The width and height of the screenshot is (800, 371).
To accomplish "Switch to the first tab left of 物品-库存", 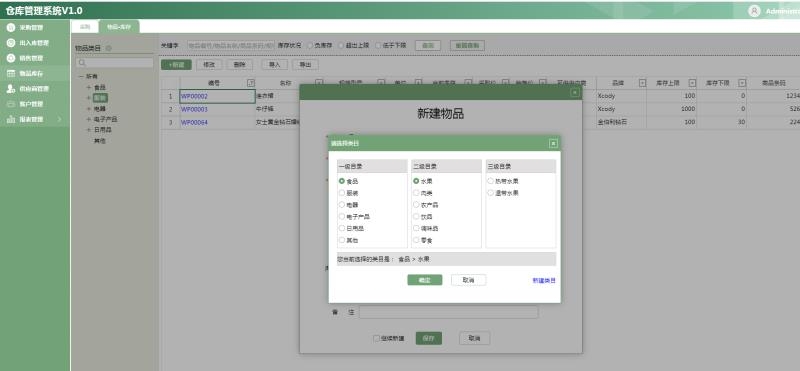I will [x=84, y=27].
